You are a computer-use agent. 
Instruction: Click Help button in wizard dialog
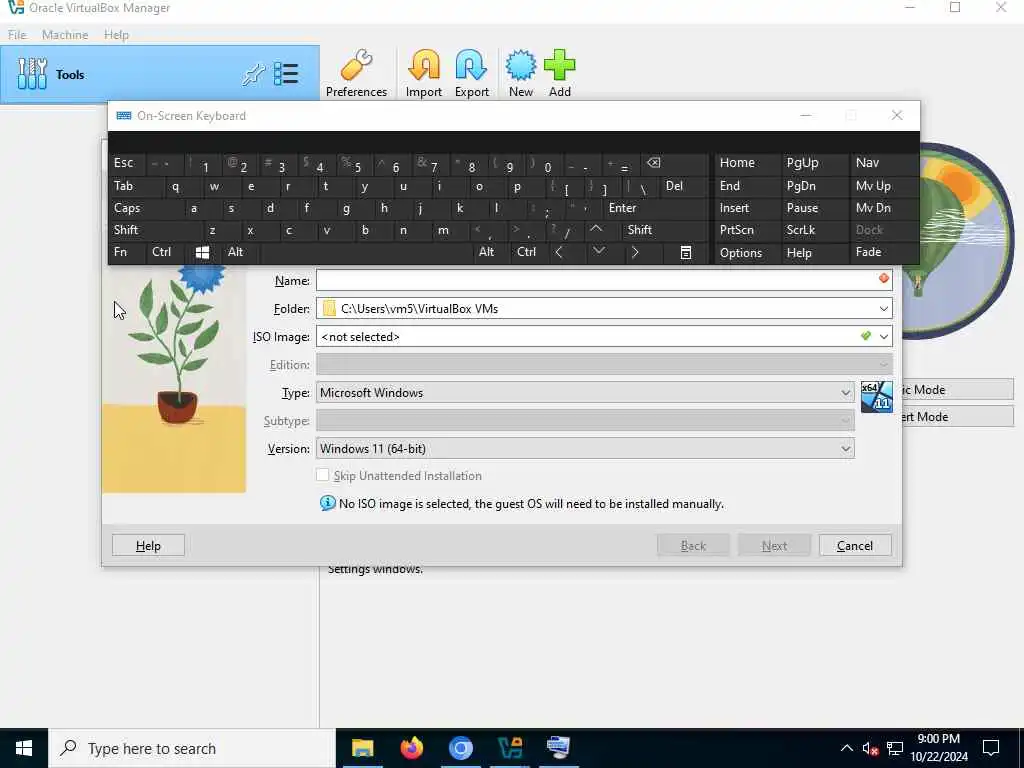coord(148,545)
